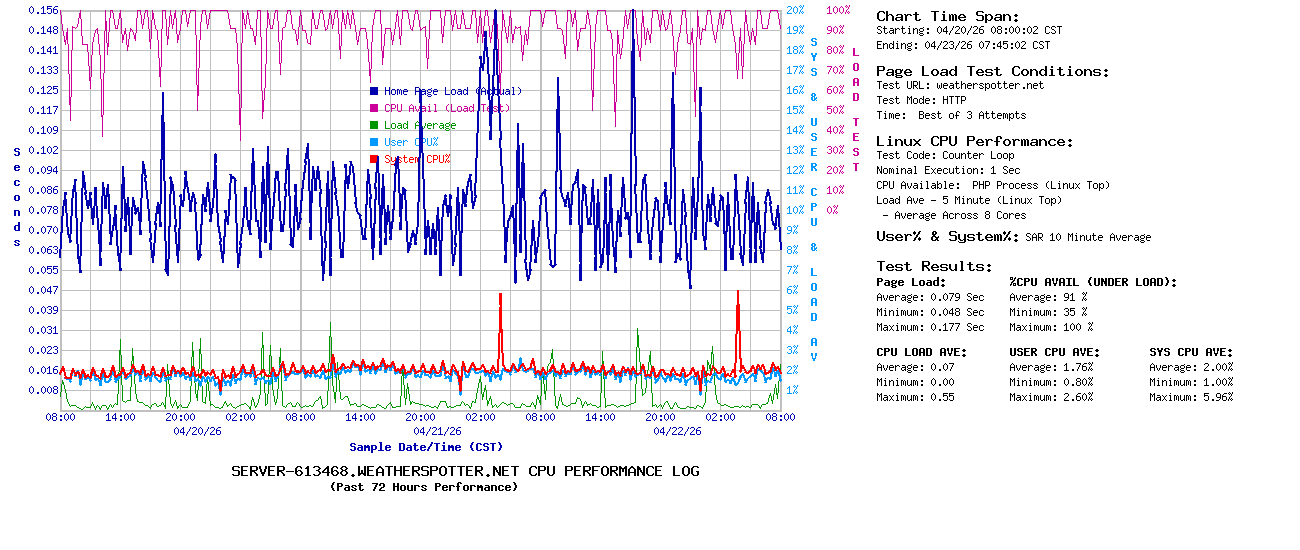Click the 04/21/26 date label on x-axis
This screenshot has width=1300, height=550.
437,431
